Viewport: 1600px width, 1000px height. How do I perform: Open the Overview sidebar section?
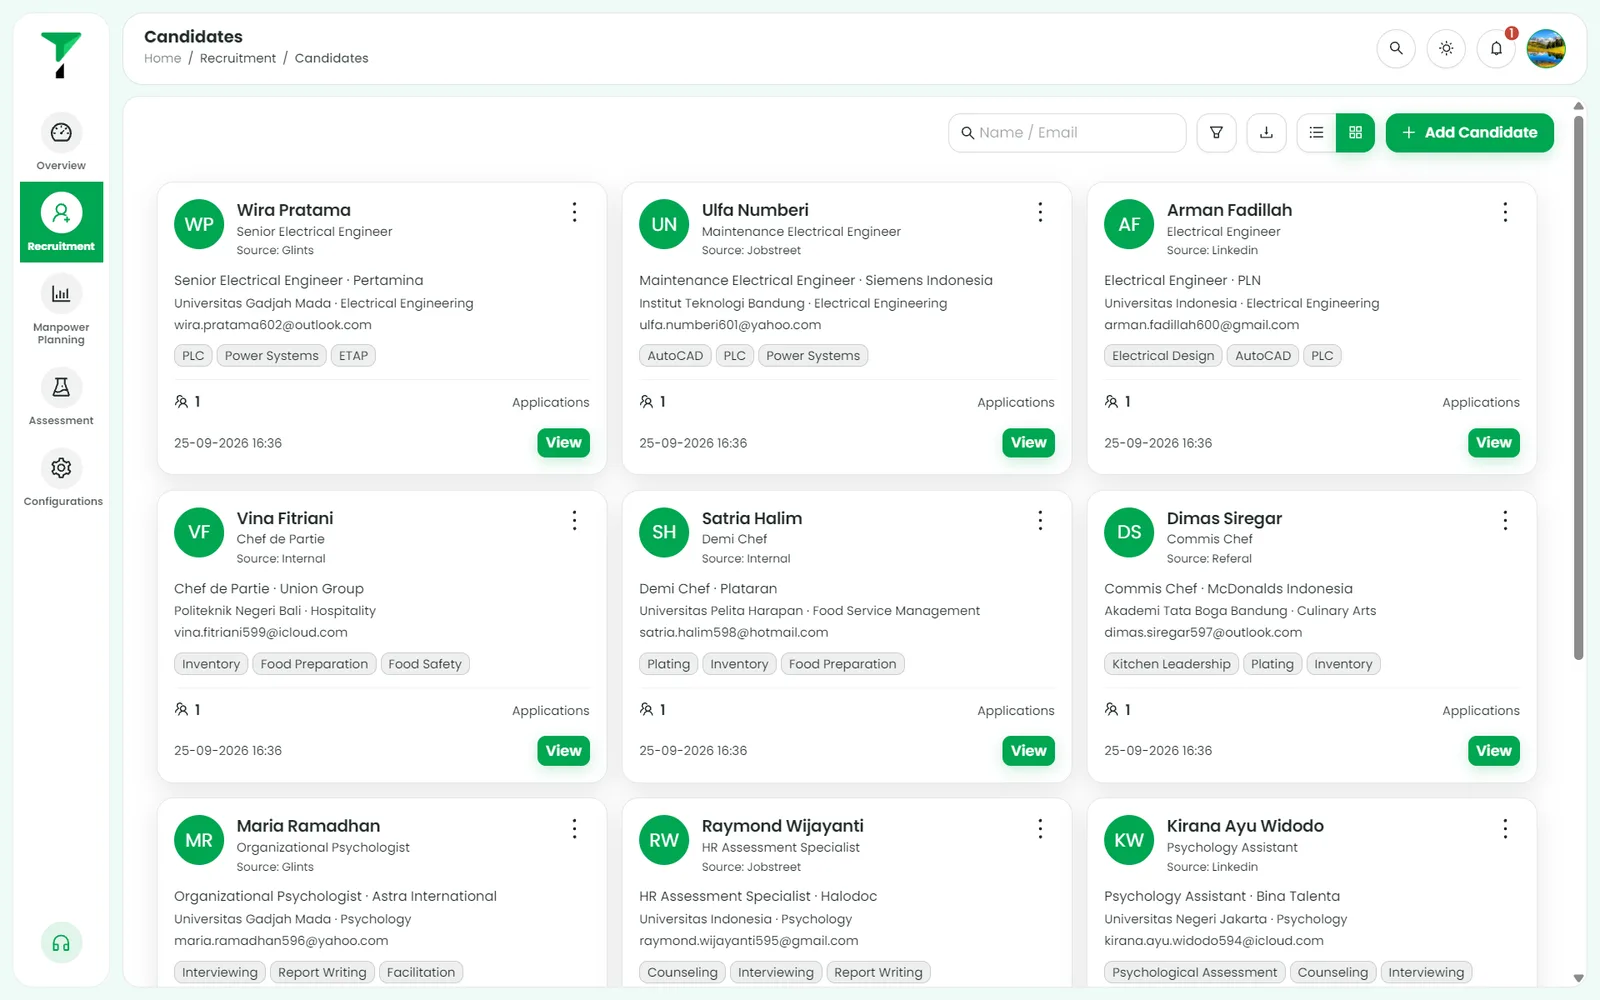click(x=61, y=142)
